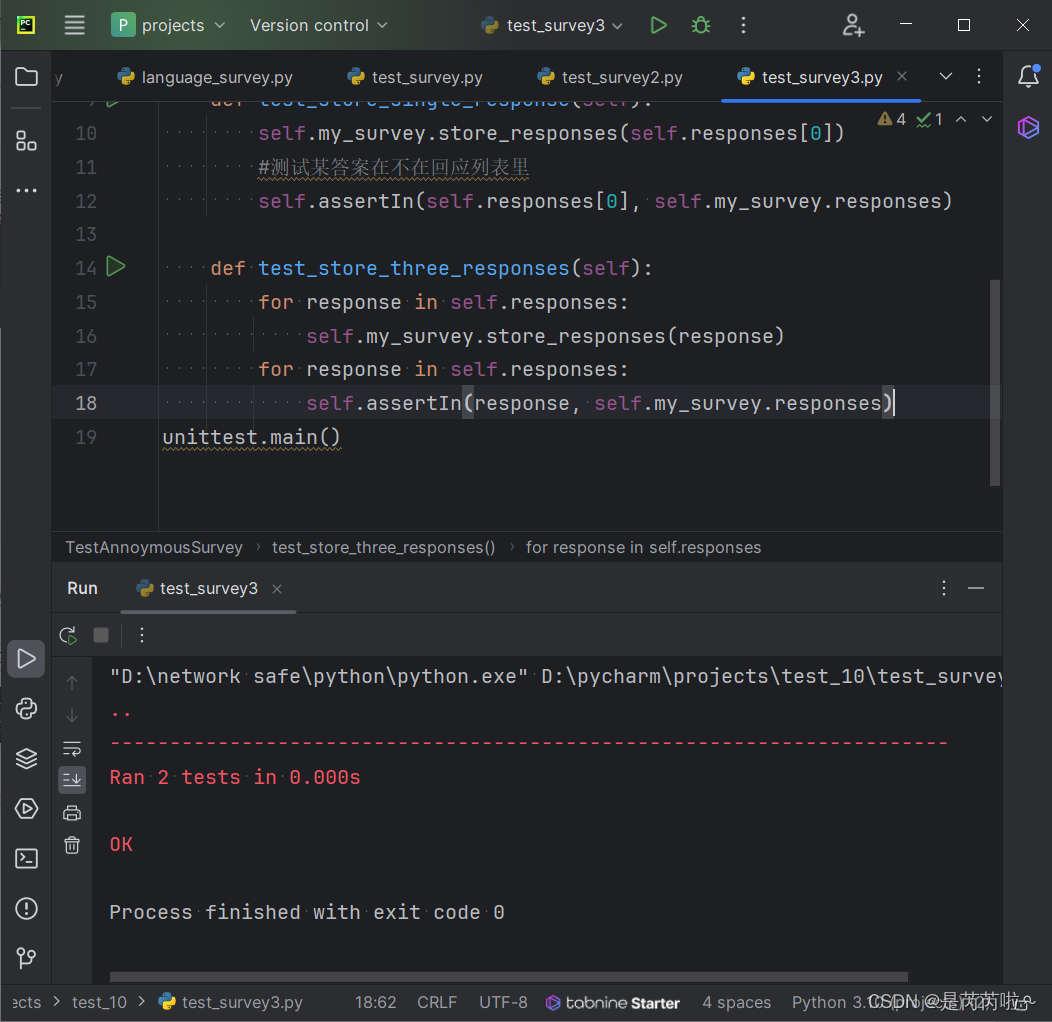Viewport: 1052px width, 1022px height.
Task: Click the test_store_three_responses() breadcrumb
Action: click(384, 547)
